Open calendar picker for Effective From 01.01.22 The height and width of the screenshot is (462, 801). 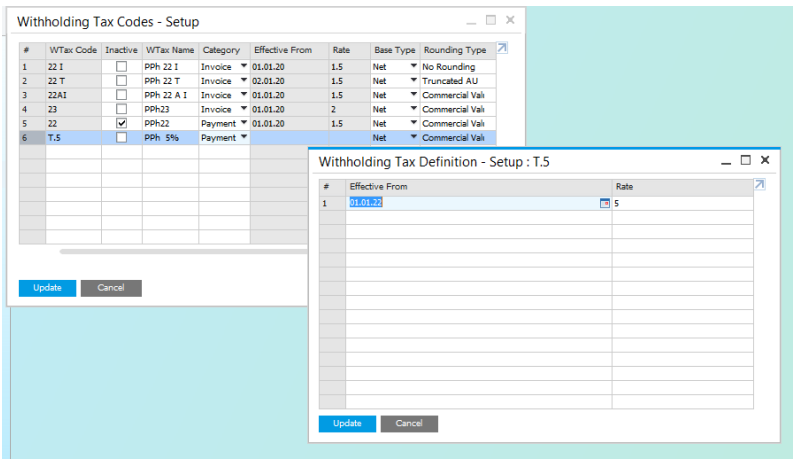605,203
